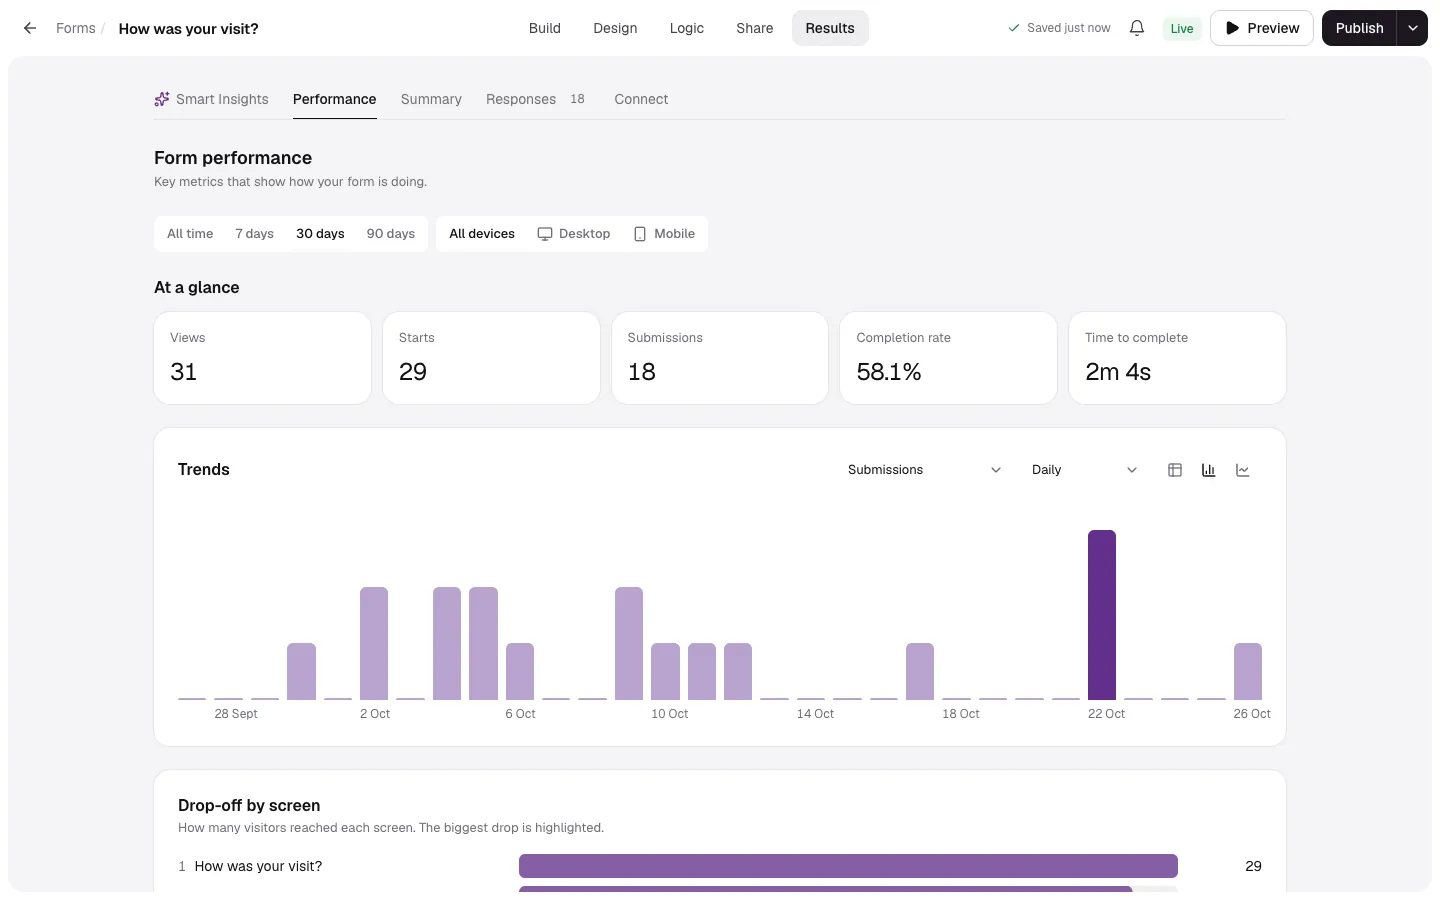Select the 90 days range
Viewport: 1440px width, 900px height.
[x=391, y=234]
